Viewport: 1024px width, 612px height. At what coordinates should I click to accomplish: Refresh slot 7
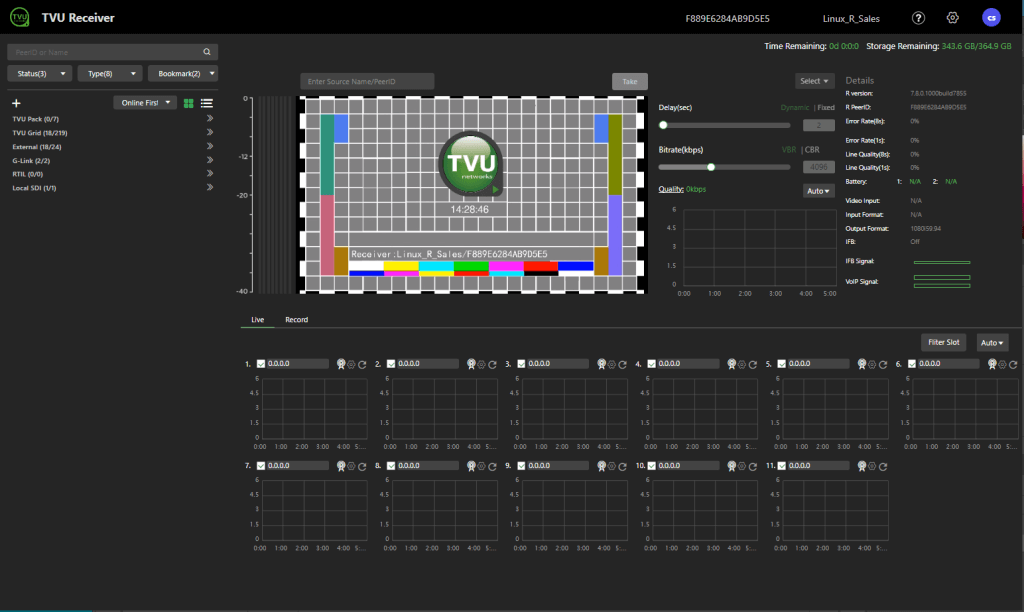362,466
